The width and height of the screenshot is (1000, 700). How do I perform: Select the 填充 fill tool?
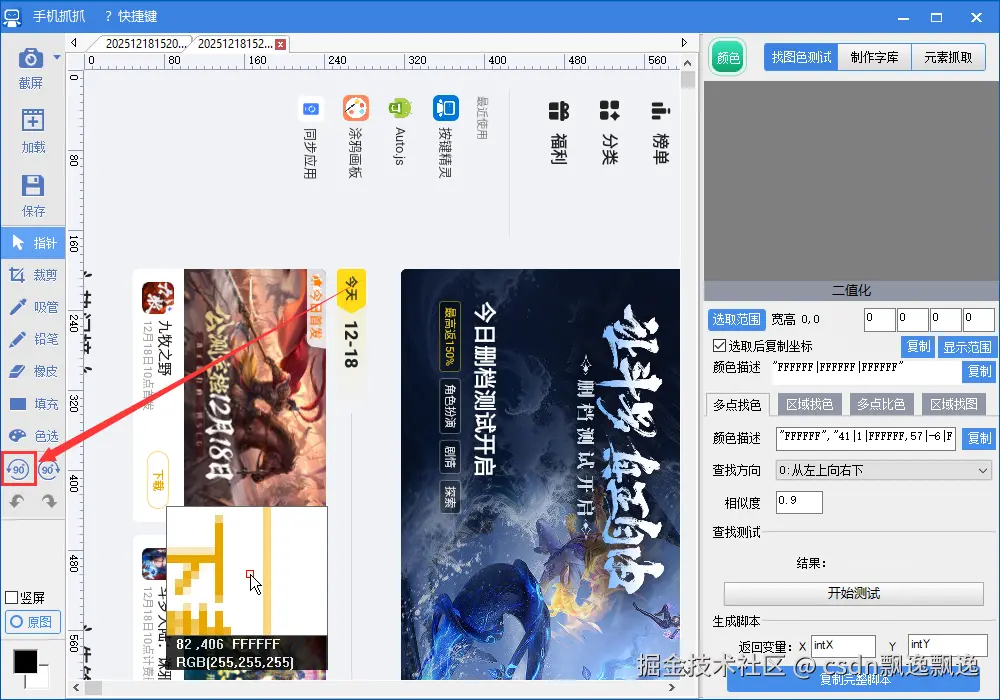(34, 404)
